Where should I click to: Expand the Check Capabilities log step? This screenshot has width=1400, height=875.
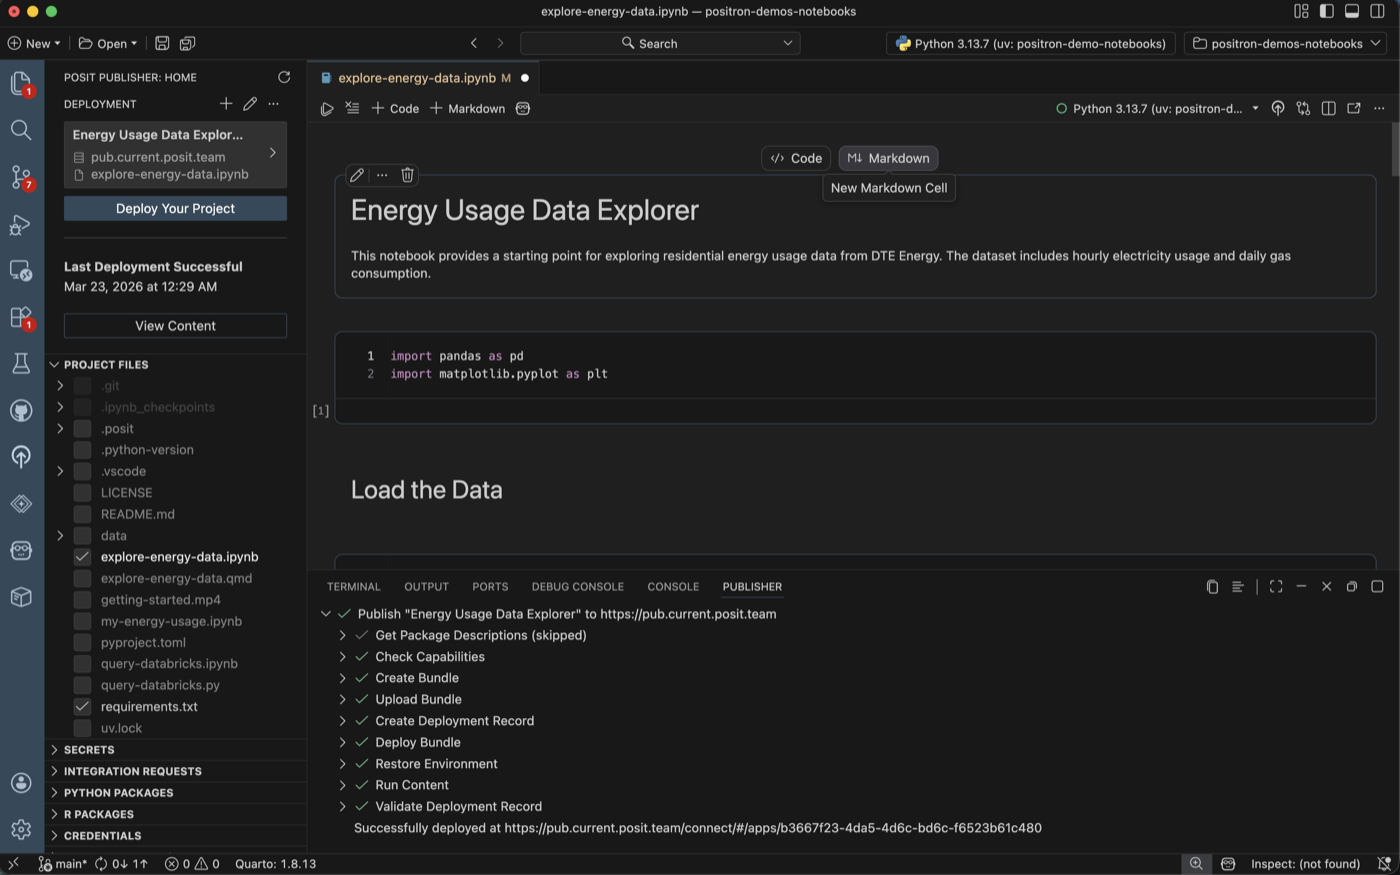342,657
